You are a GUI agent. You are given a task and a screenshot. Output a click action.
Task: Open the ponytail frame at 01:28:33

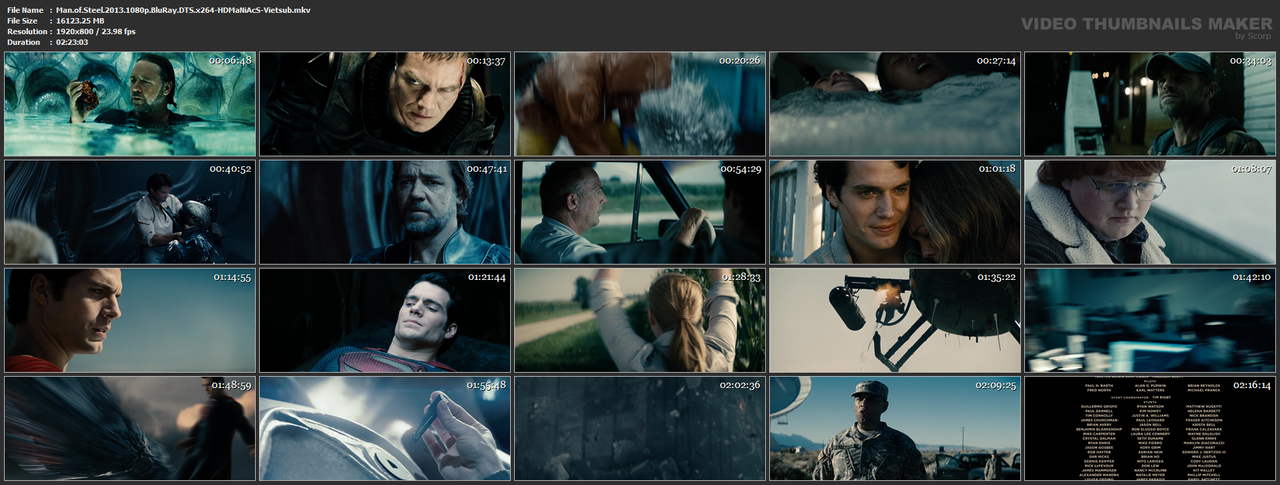pyautogui.click(x=639, y=320)
